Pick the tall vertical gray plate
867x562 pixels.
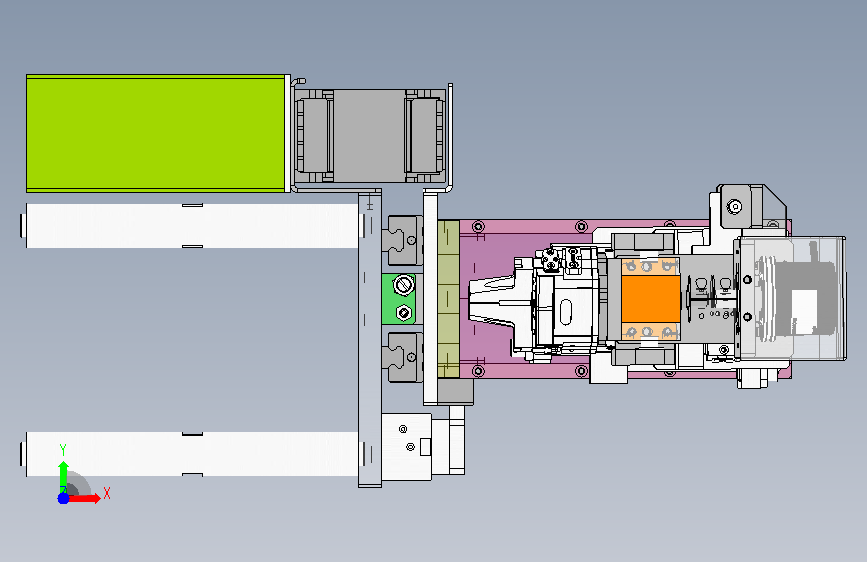pos(370,339)
